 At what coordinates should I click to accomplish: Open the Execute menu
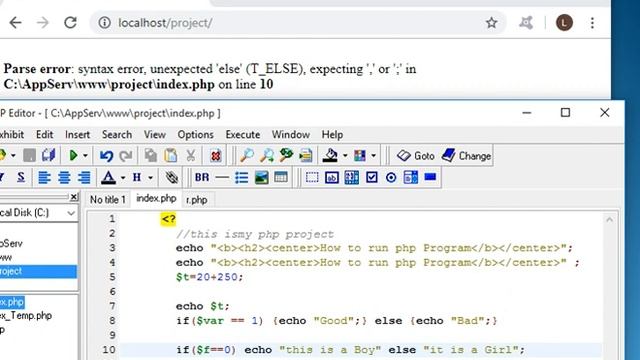243,134
